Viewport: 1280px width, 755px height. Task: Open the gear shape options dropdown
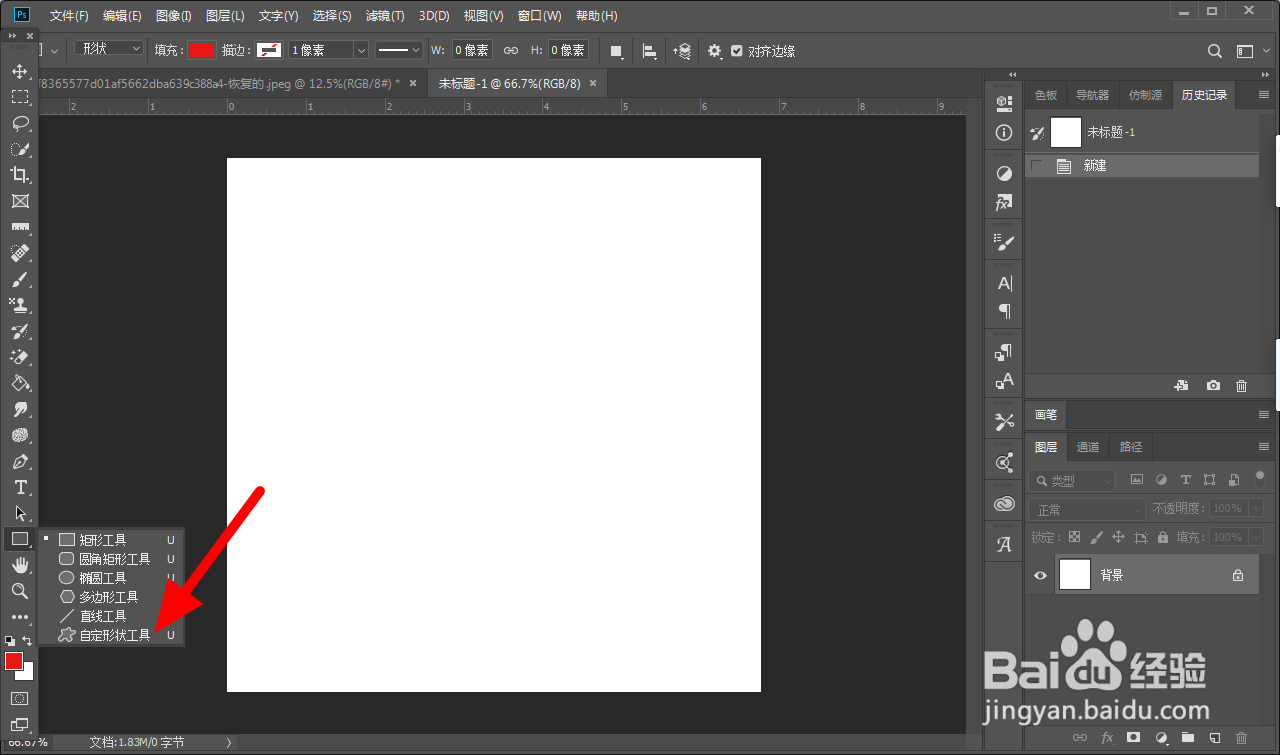coord(714,51)
